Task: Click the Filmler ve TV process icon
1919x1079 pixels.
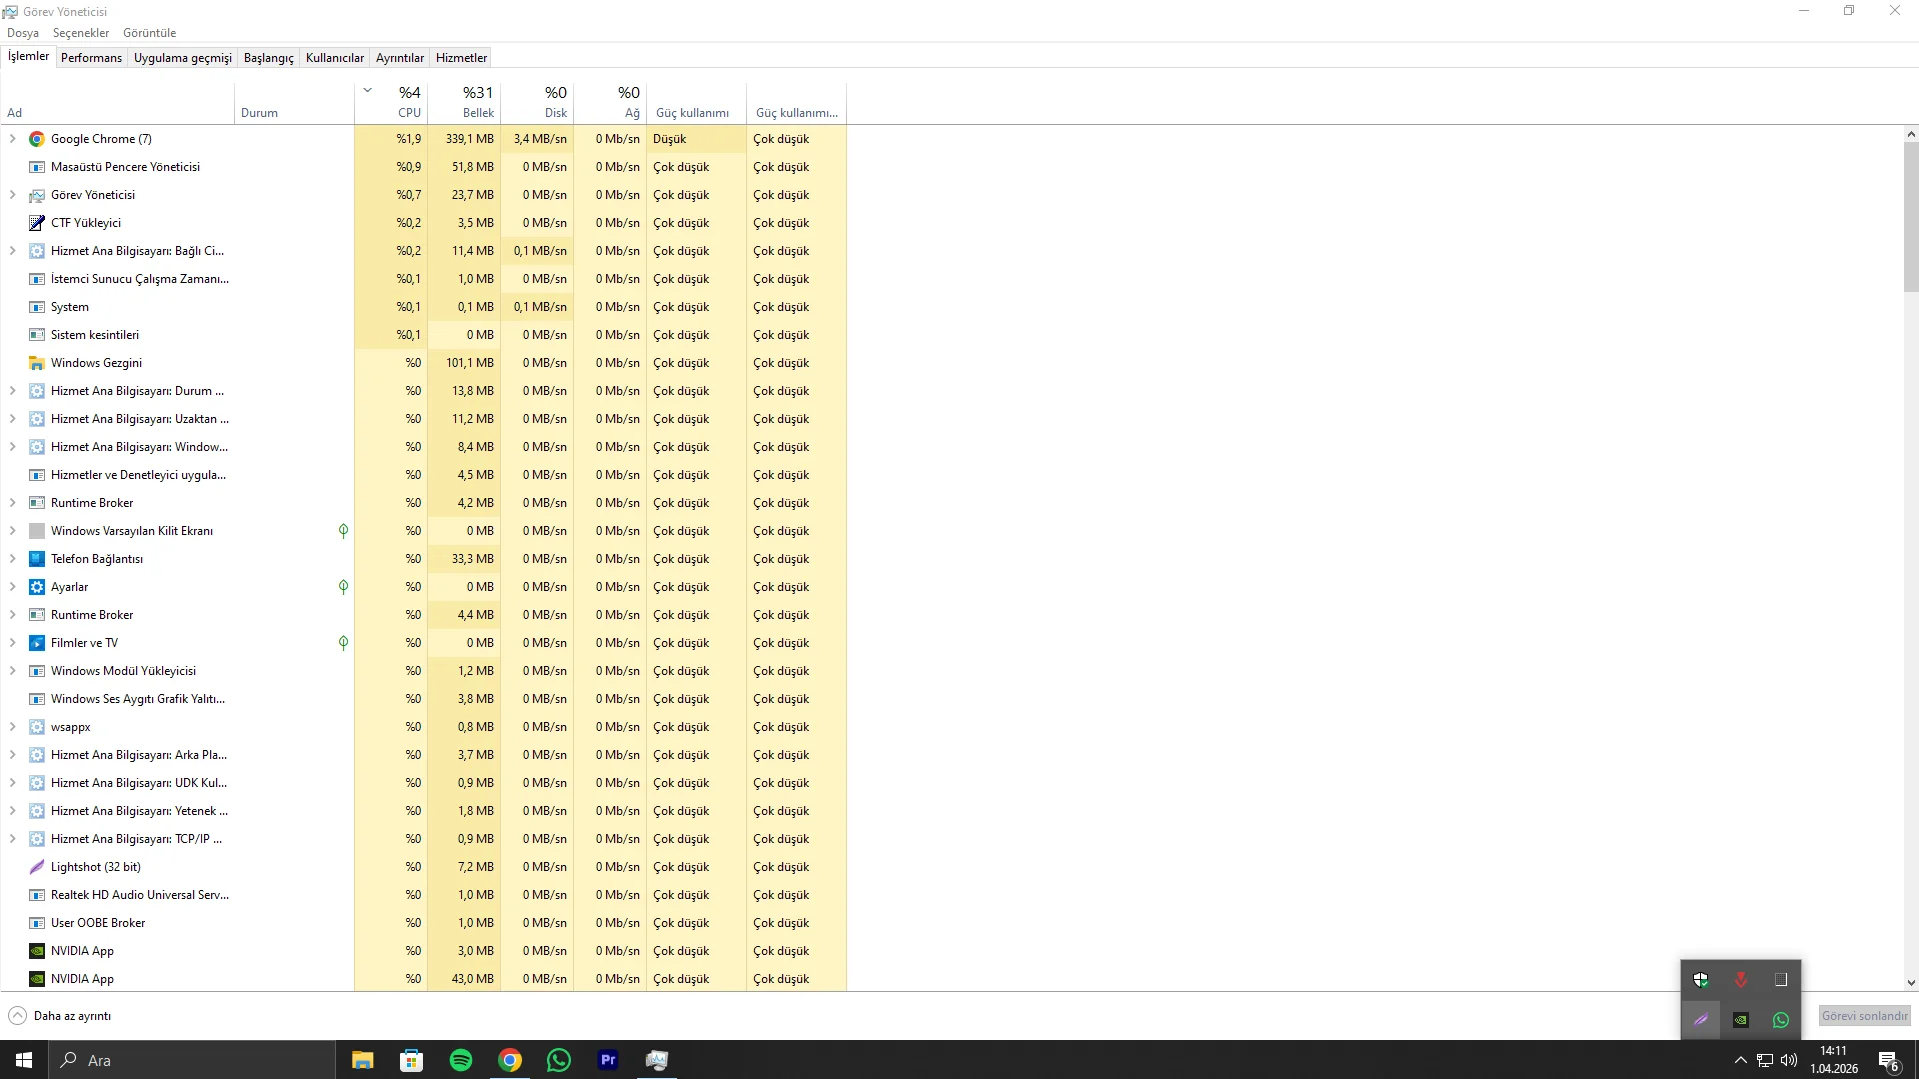Action: point(37,643)
